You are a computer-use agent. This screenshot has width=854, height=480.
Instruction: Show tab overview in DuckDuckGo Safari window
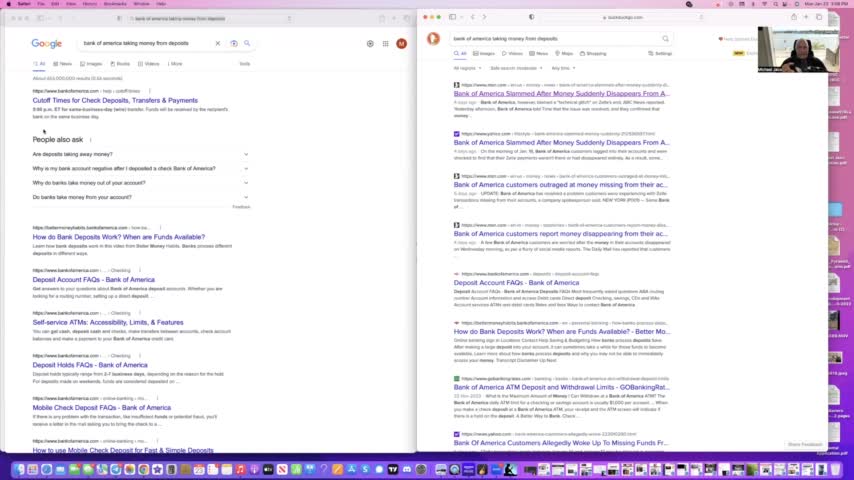819,17
